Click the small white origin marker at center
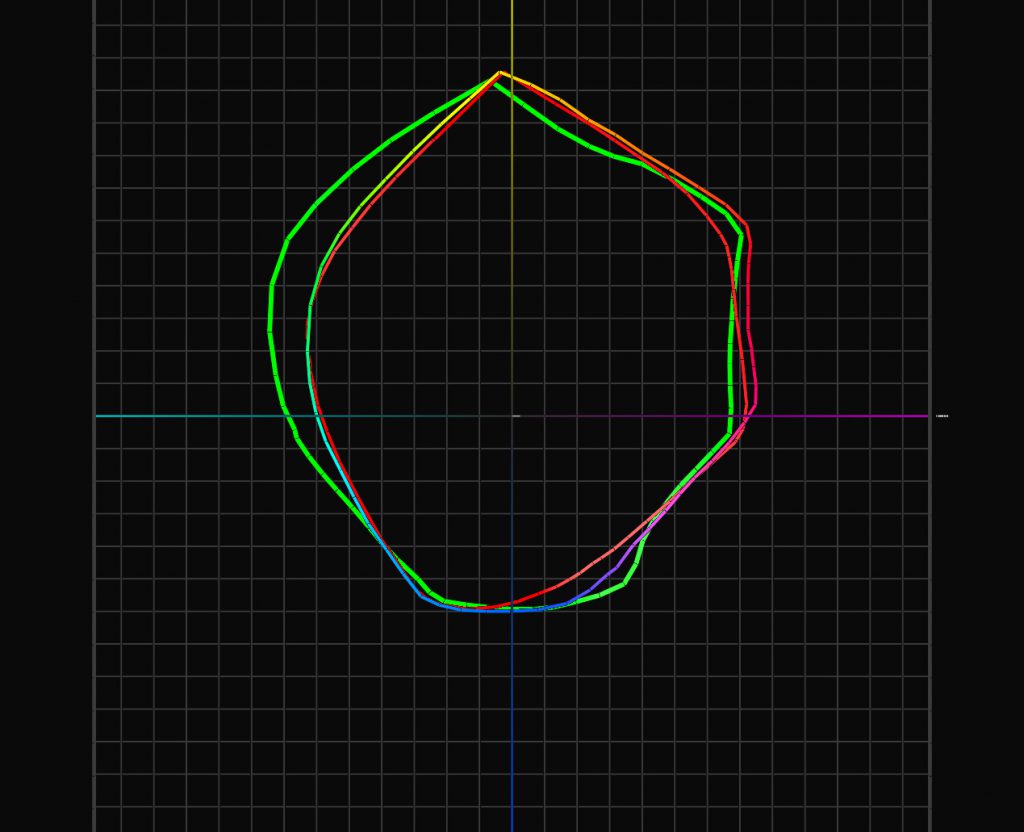This screenshot has width=1024, height=832. (x=516, y=416)
